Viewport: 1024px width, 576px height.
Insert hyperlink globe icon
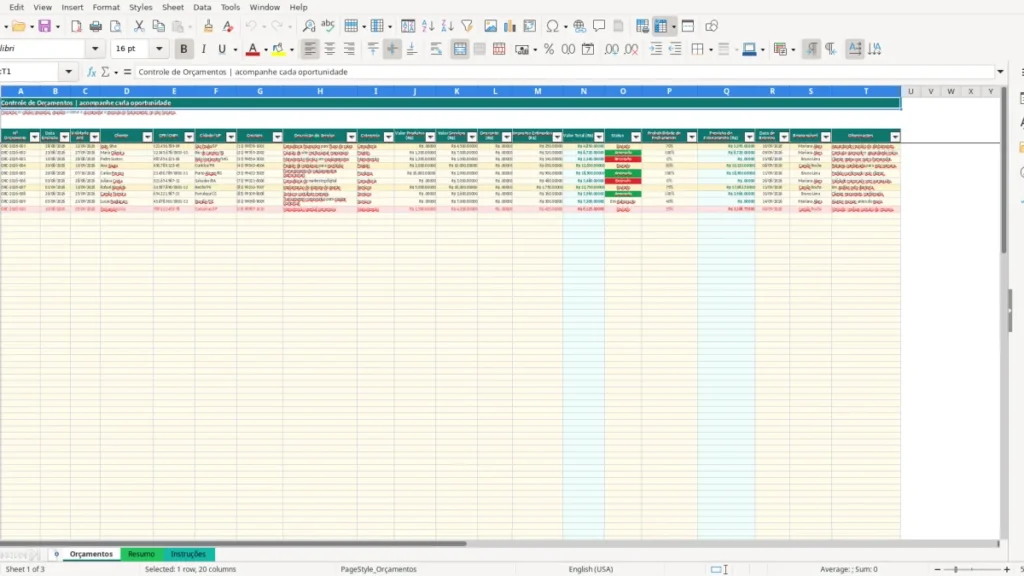[579, 26]
